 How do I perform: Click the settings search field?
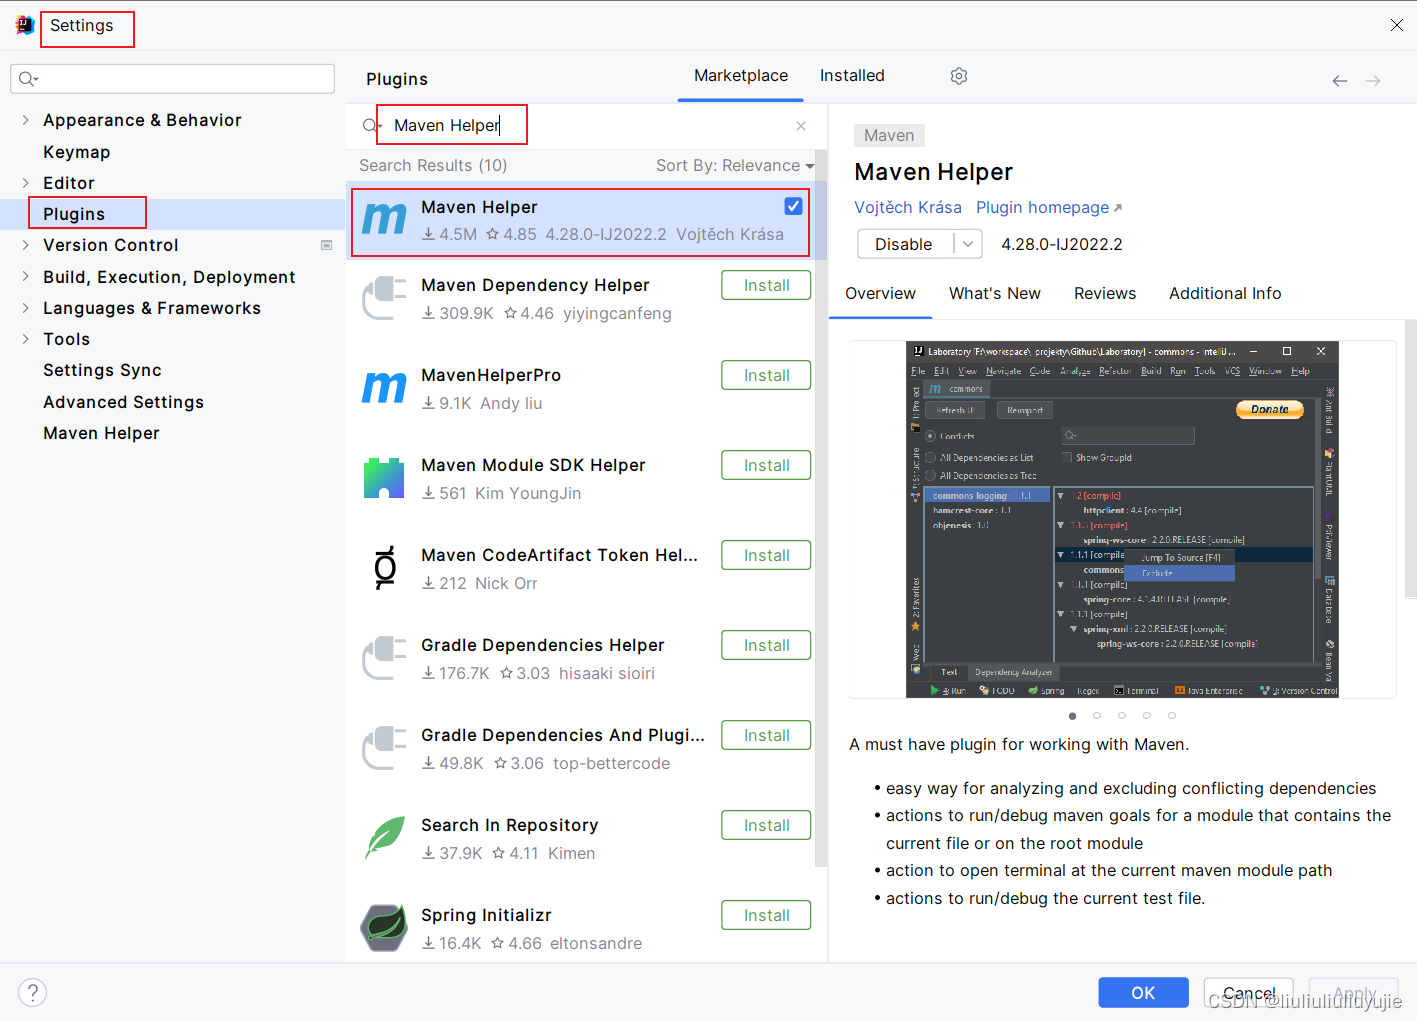pos(172,79)
